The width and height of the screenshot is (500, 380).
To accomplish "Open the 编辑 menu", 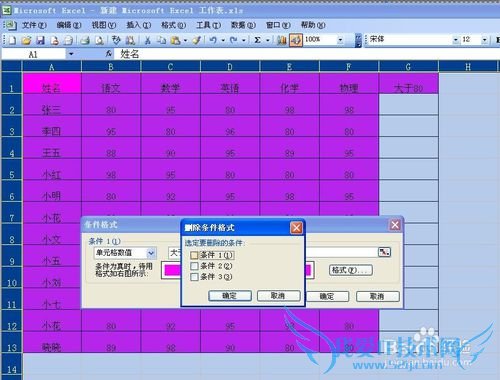I will (x=69, y=25).
